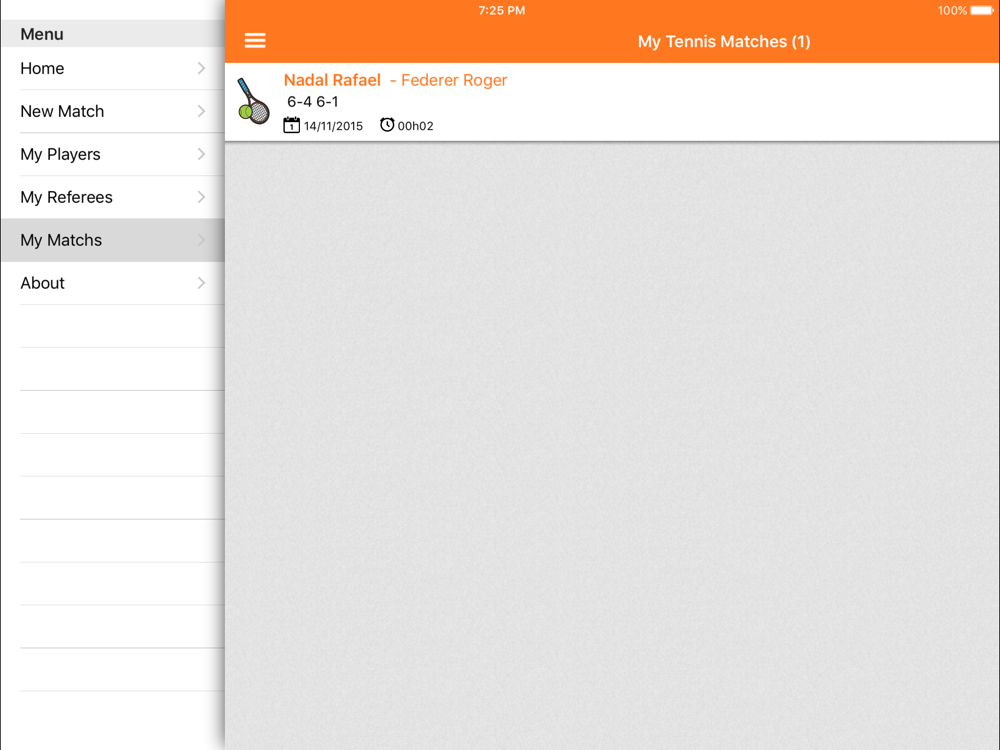Go to My Referees
Viewport: 1000px width, 750px height.
coord(113,197)
